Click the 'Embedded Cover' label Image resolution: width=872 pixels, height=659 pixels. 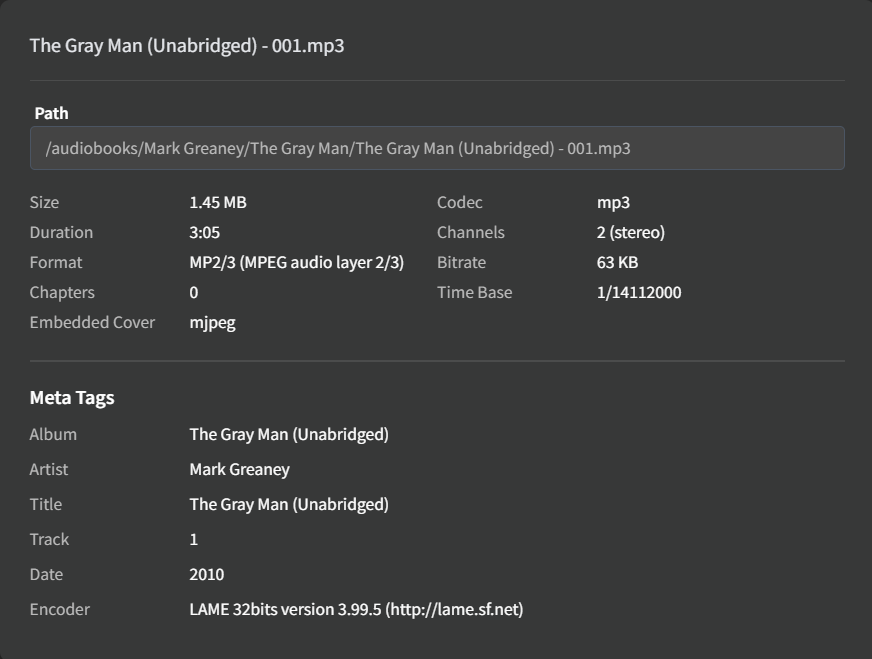pyautogui.click(x=92, y=323)
